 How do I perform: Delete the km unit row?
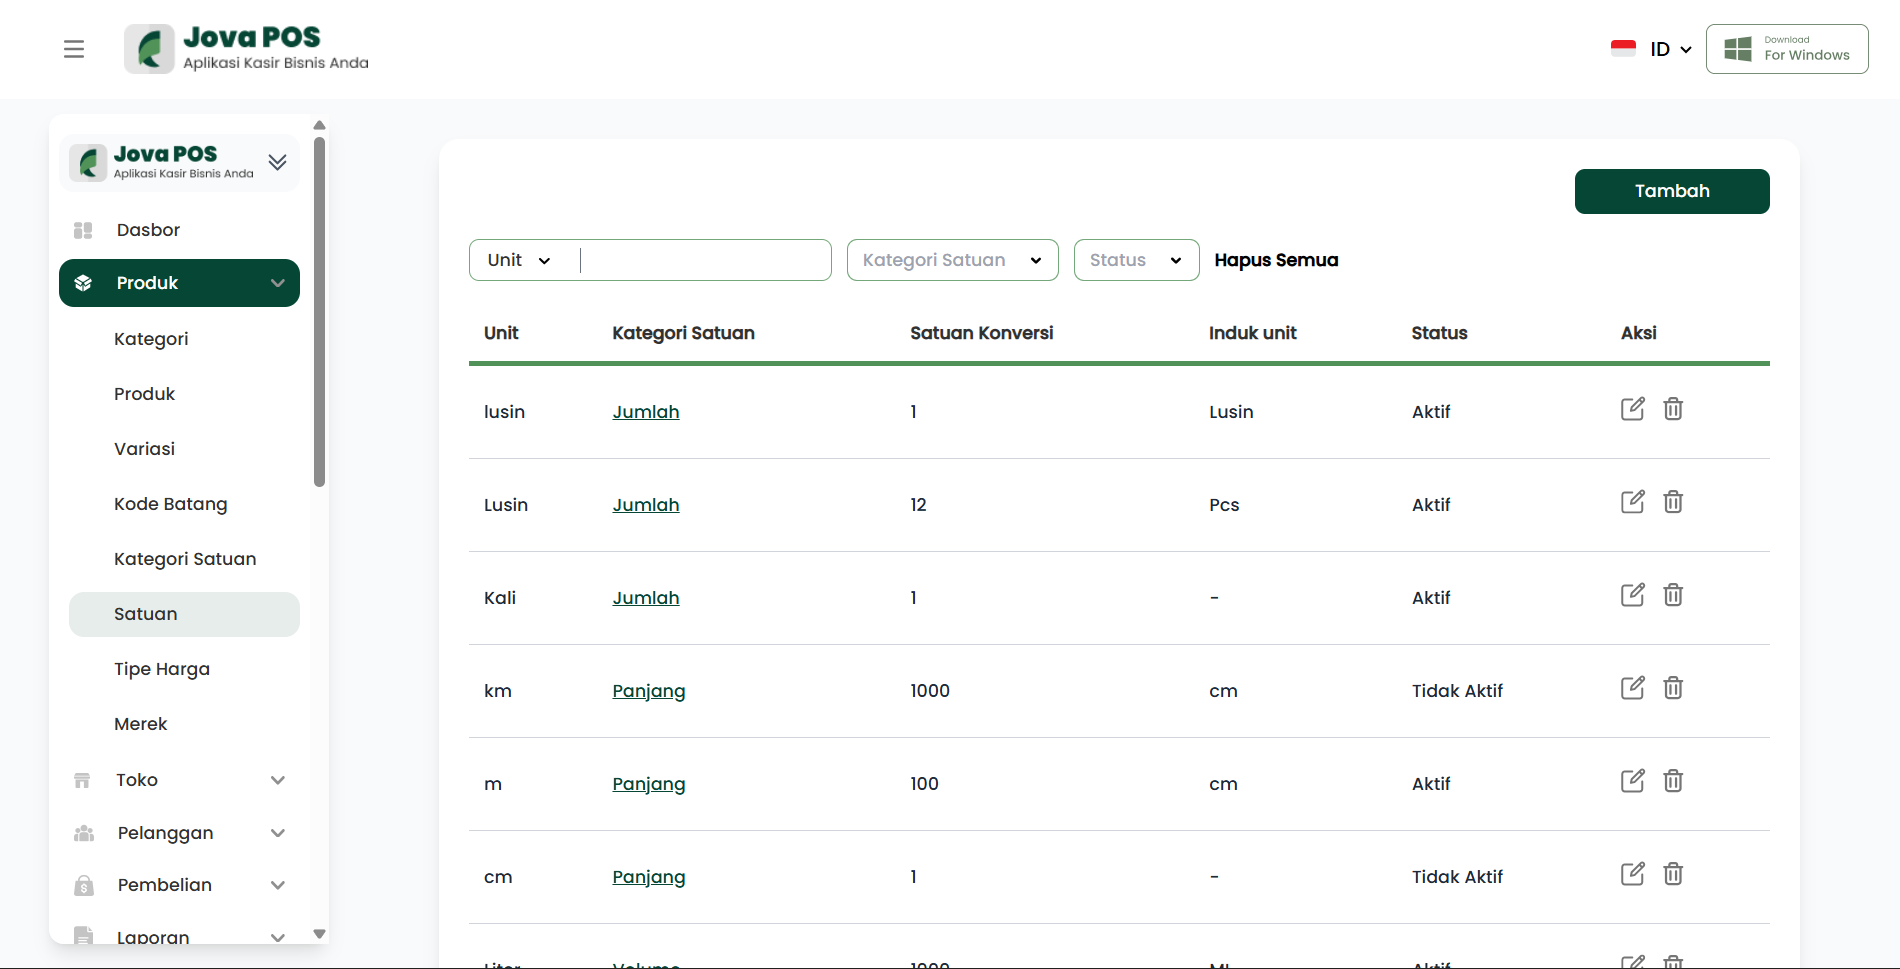coord(1673,688)
